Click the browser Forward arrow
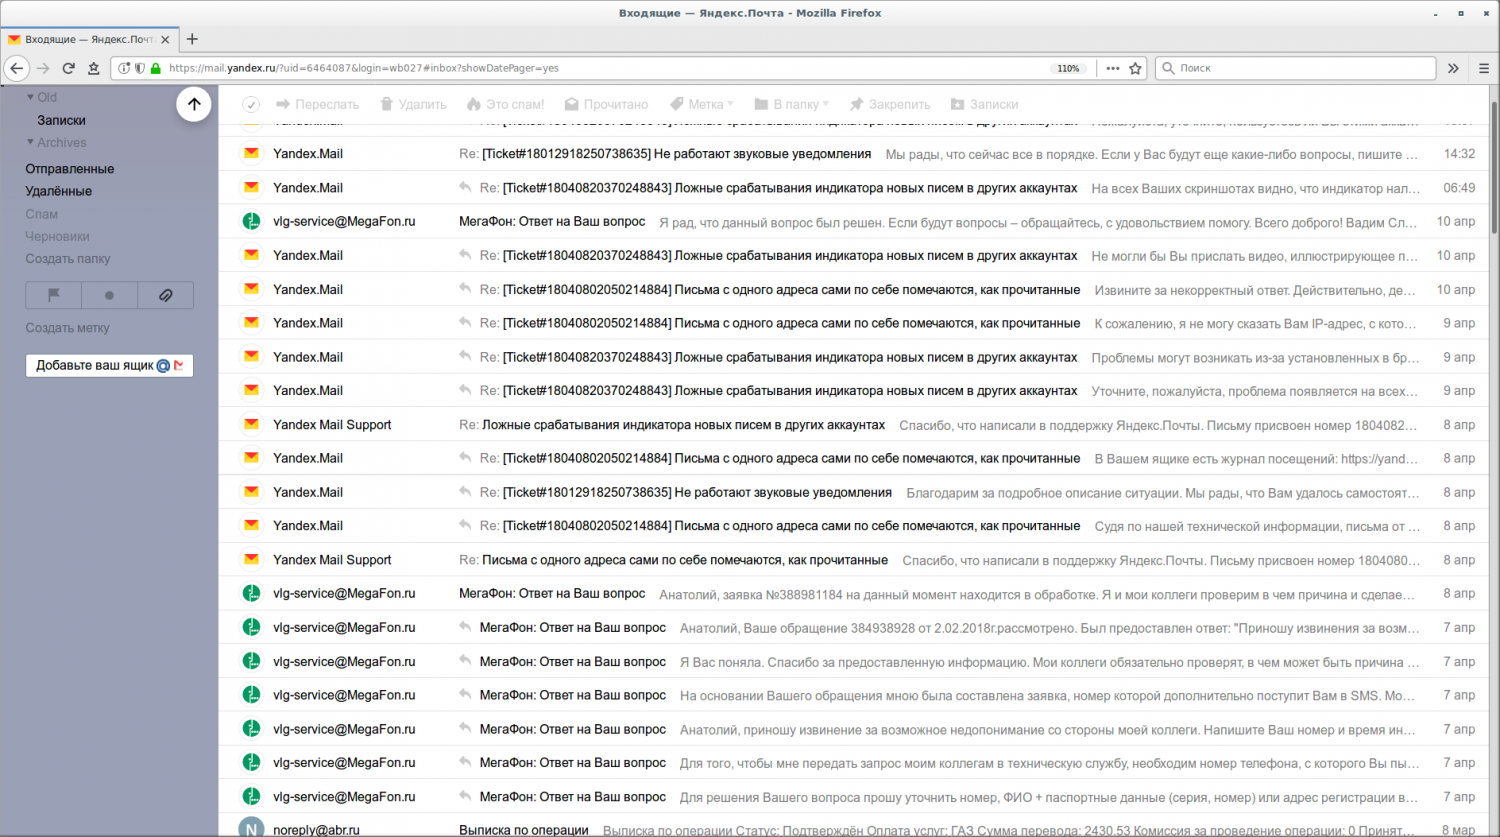Image resolution: width=1500 pixels, height=837 pixels. tap(43, 68)
